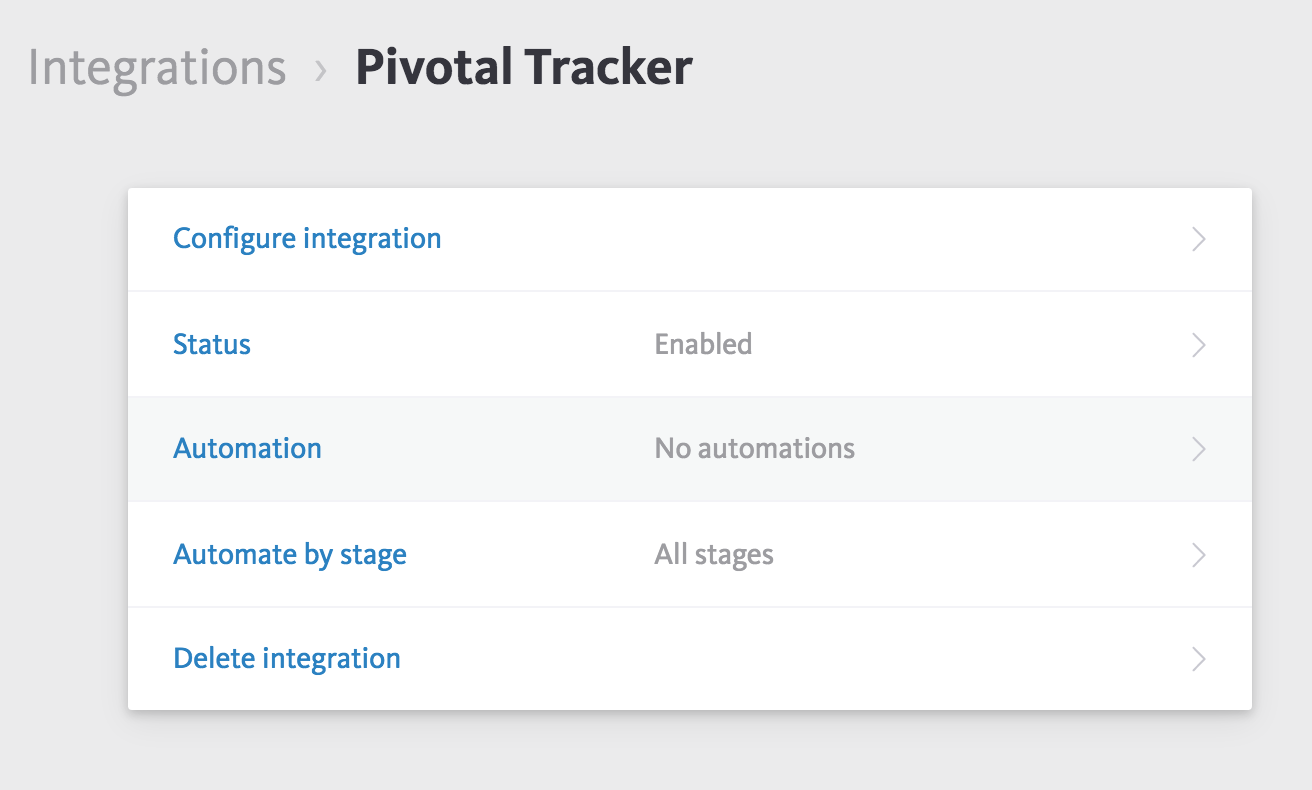Screen dimensions: 1312x790
Task: Open the Automate by stage label
Action: (x=290, y=554)
